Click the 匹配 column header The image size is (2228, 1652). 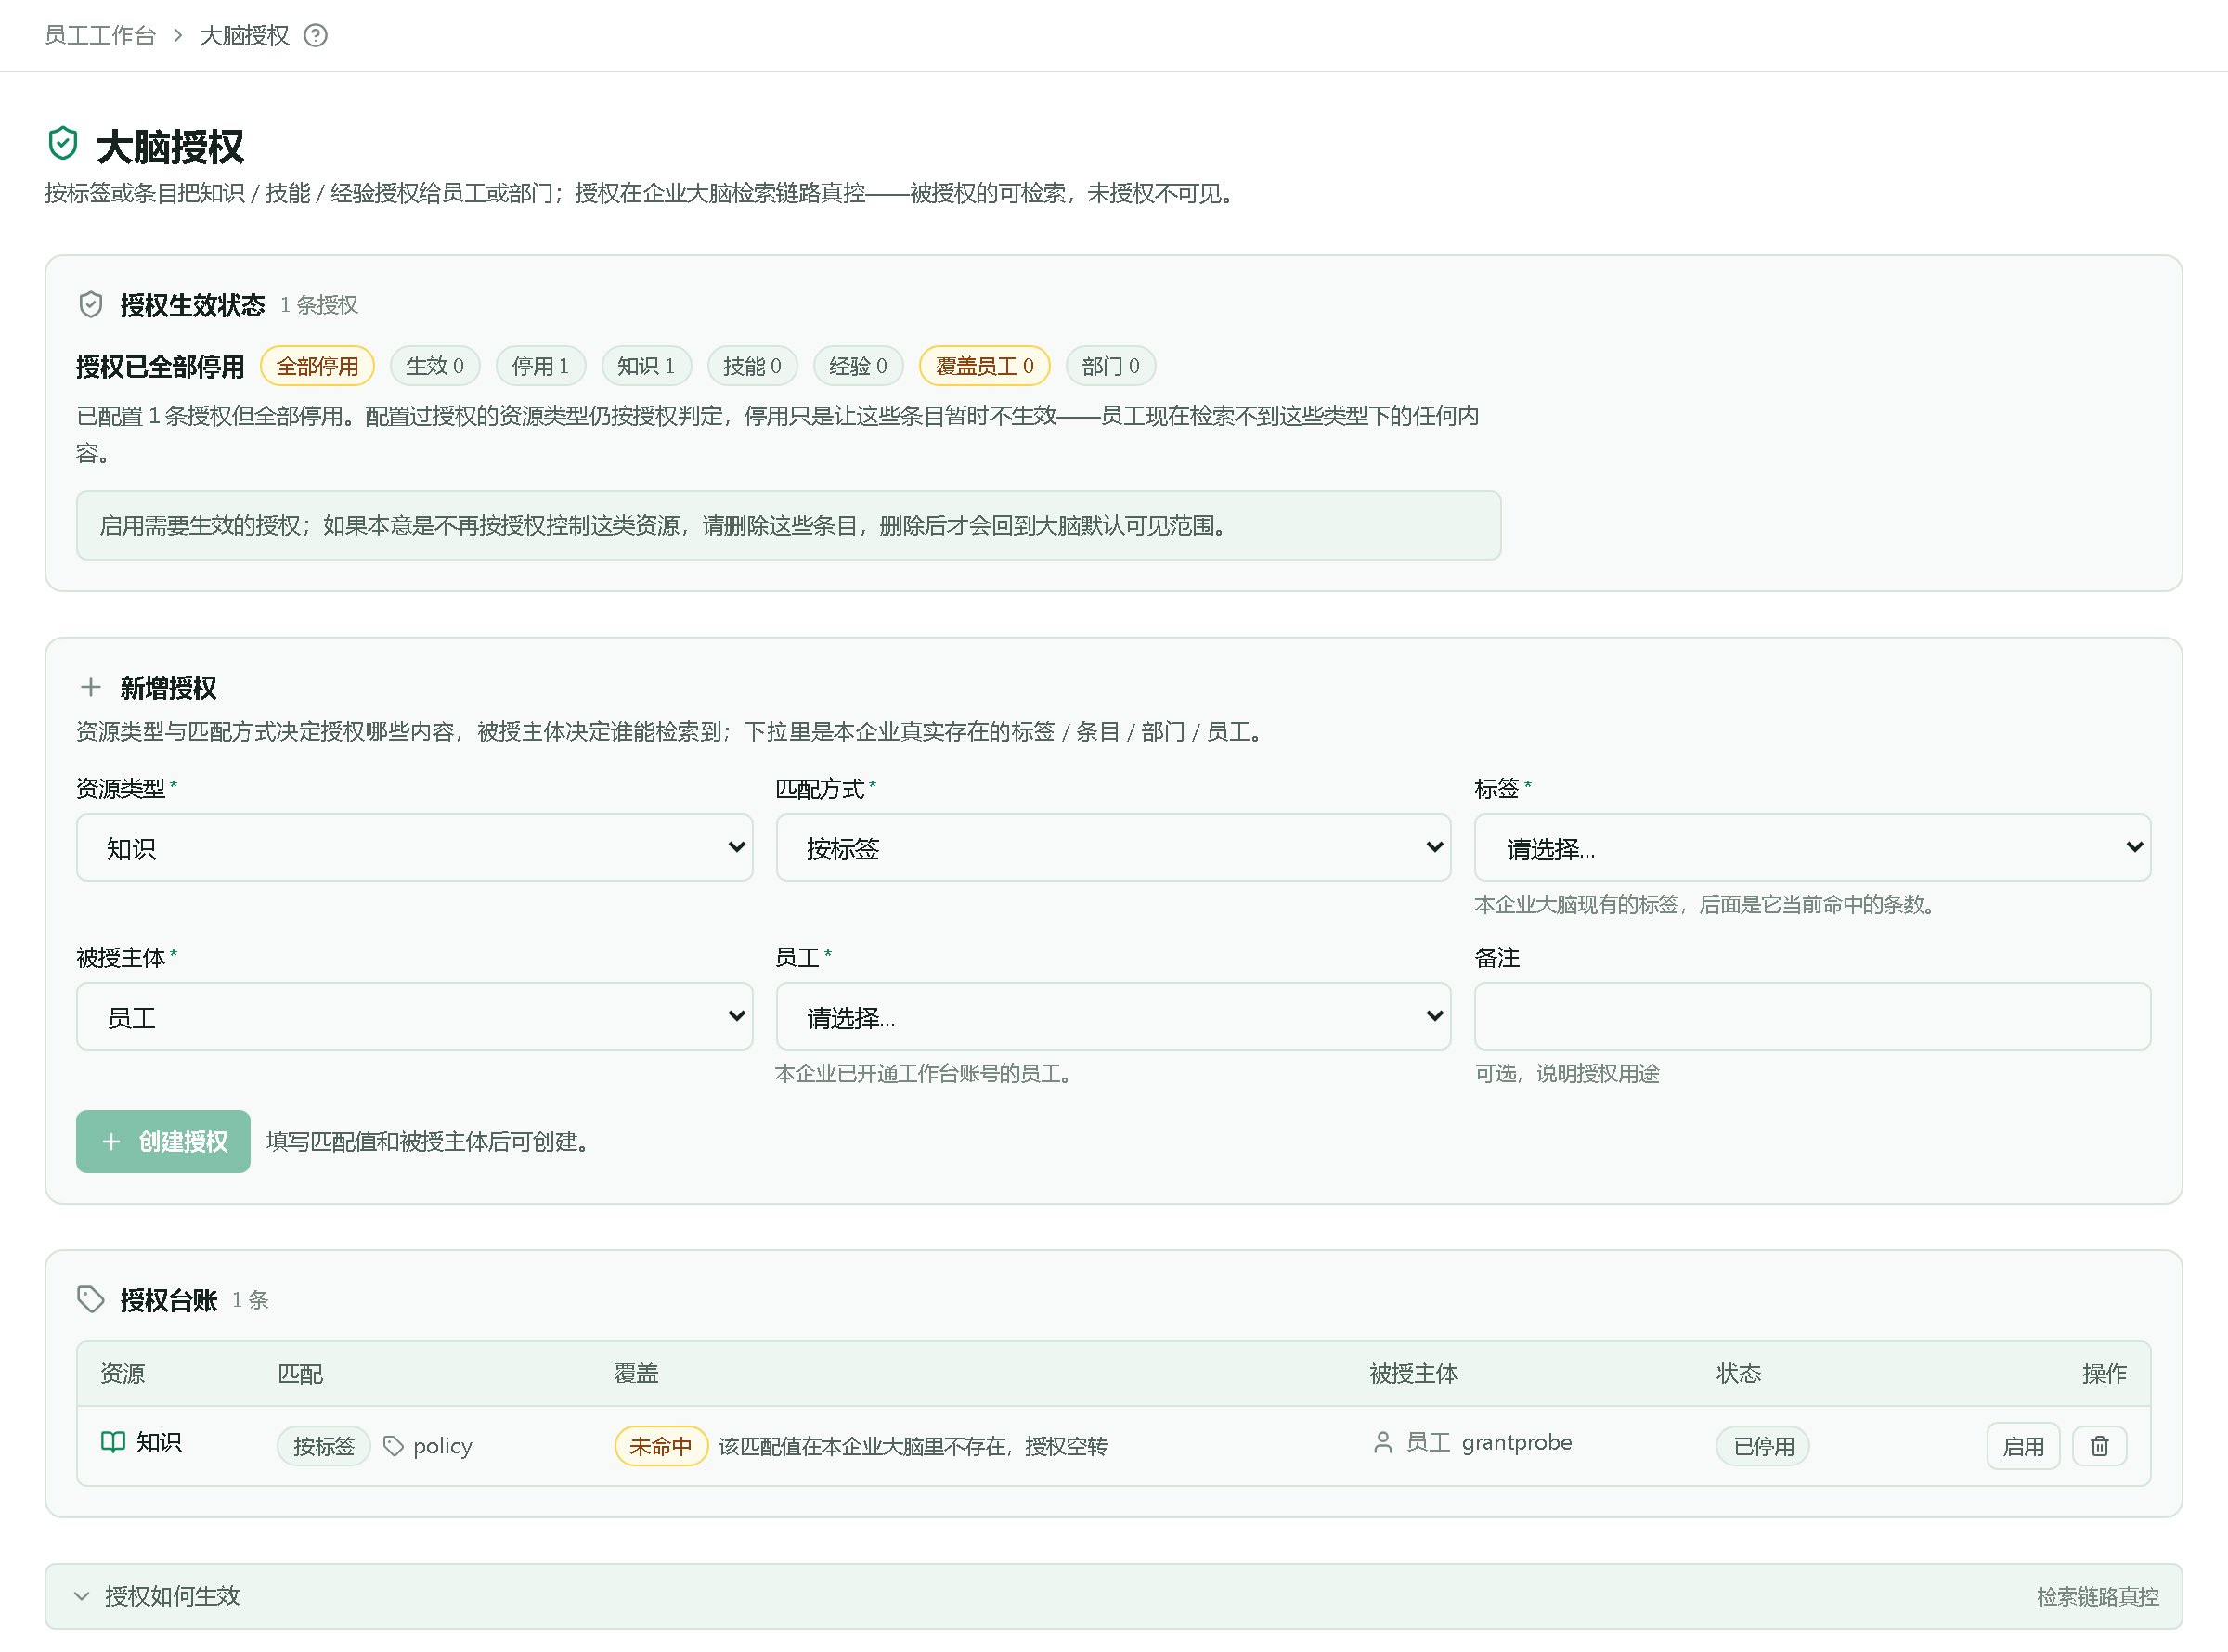(300, 1373)
